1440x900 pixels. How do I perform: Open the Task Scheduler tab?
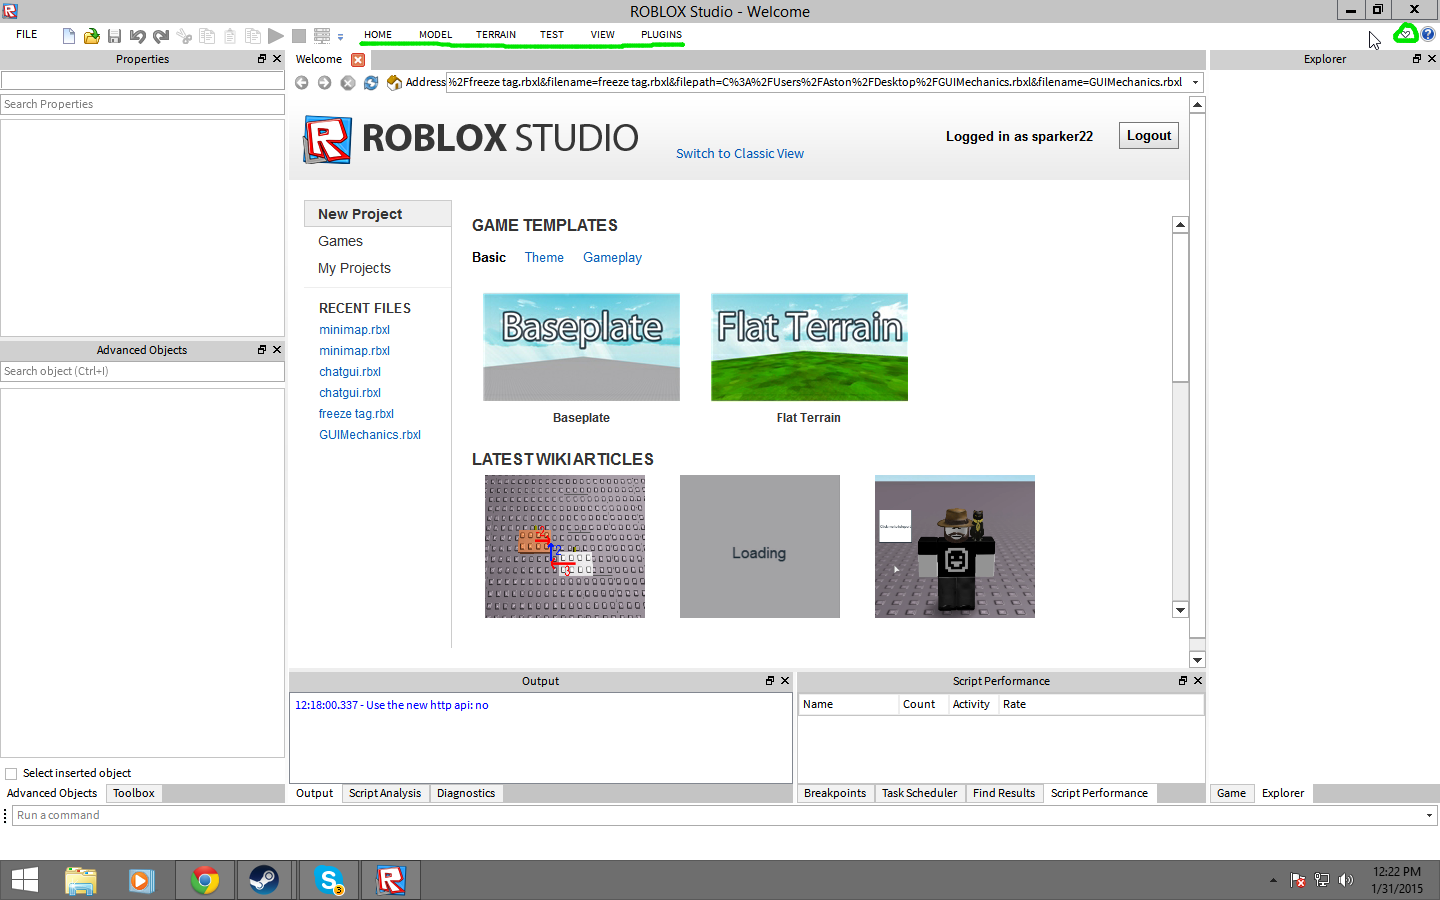point(920,793)
